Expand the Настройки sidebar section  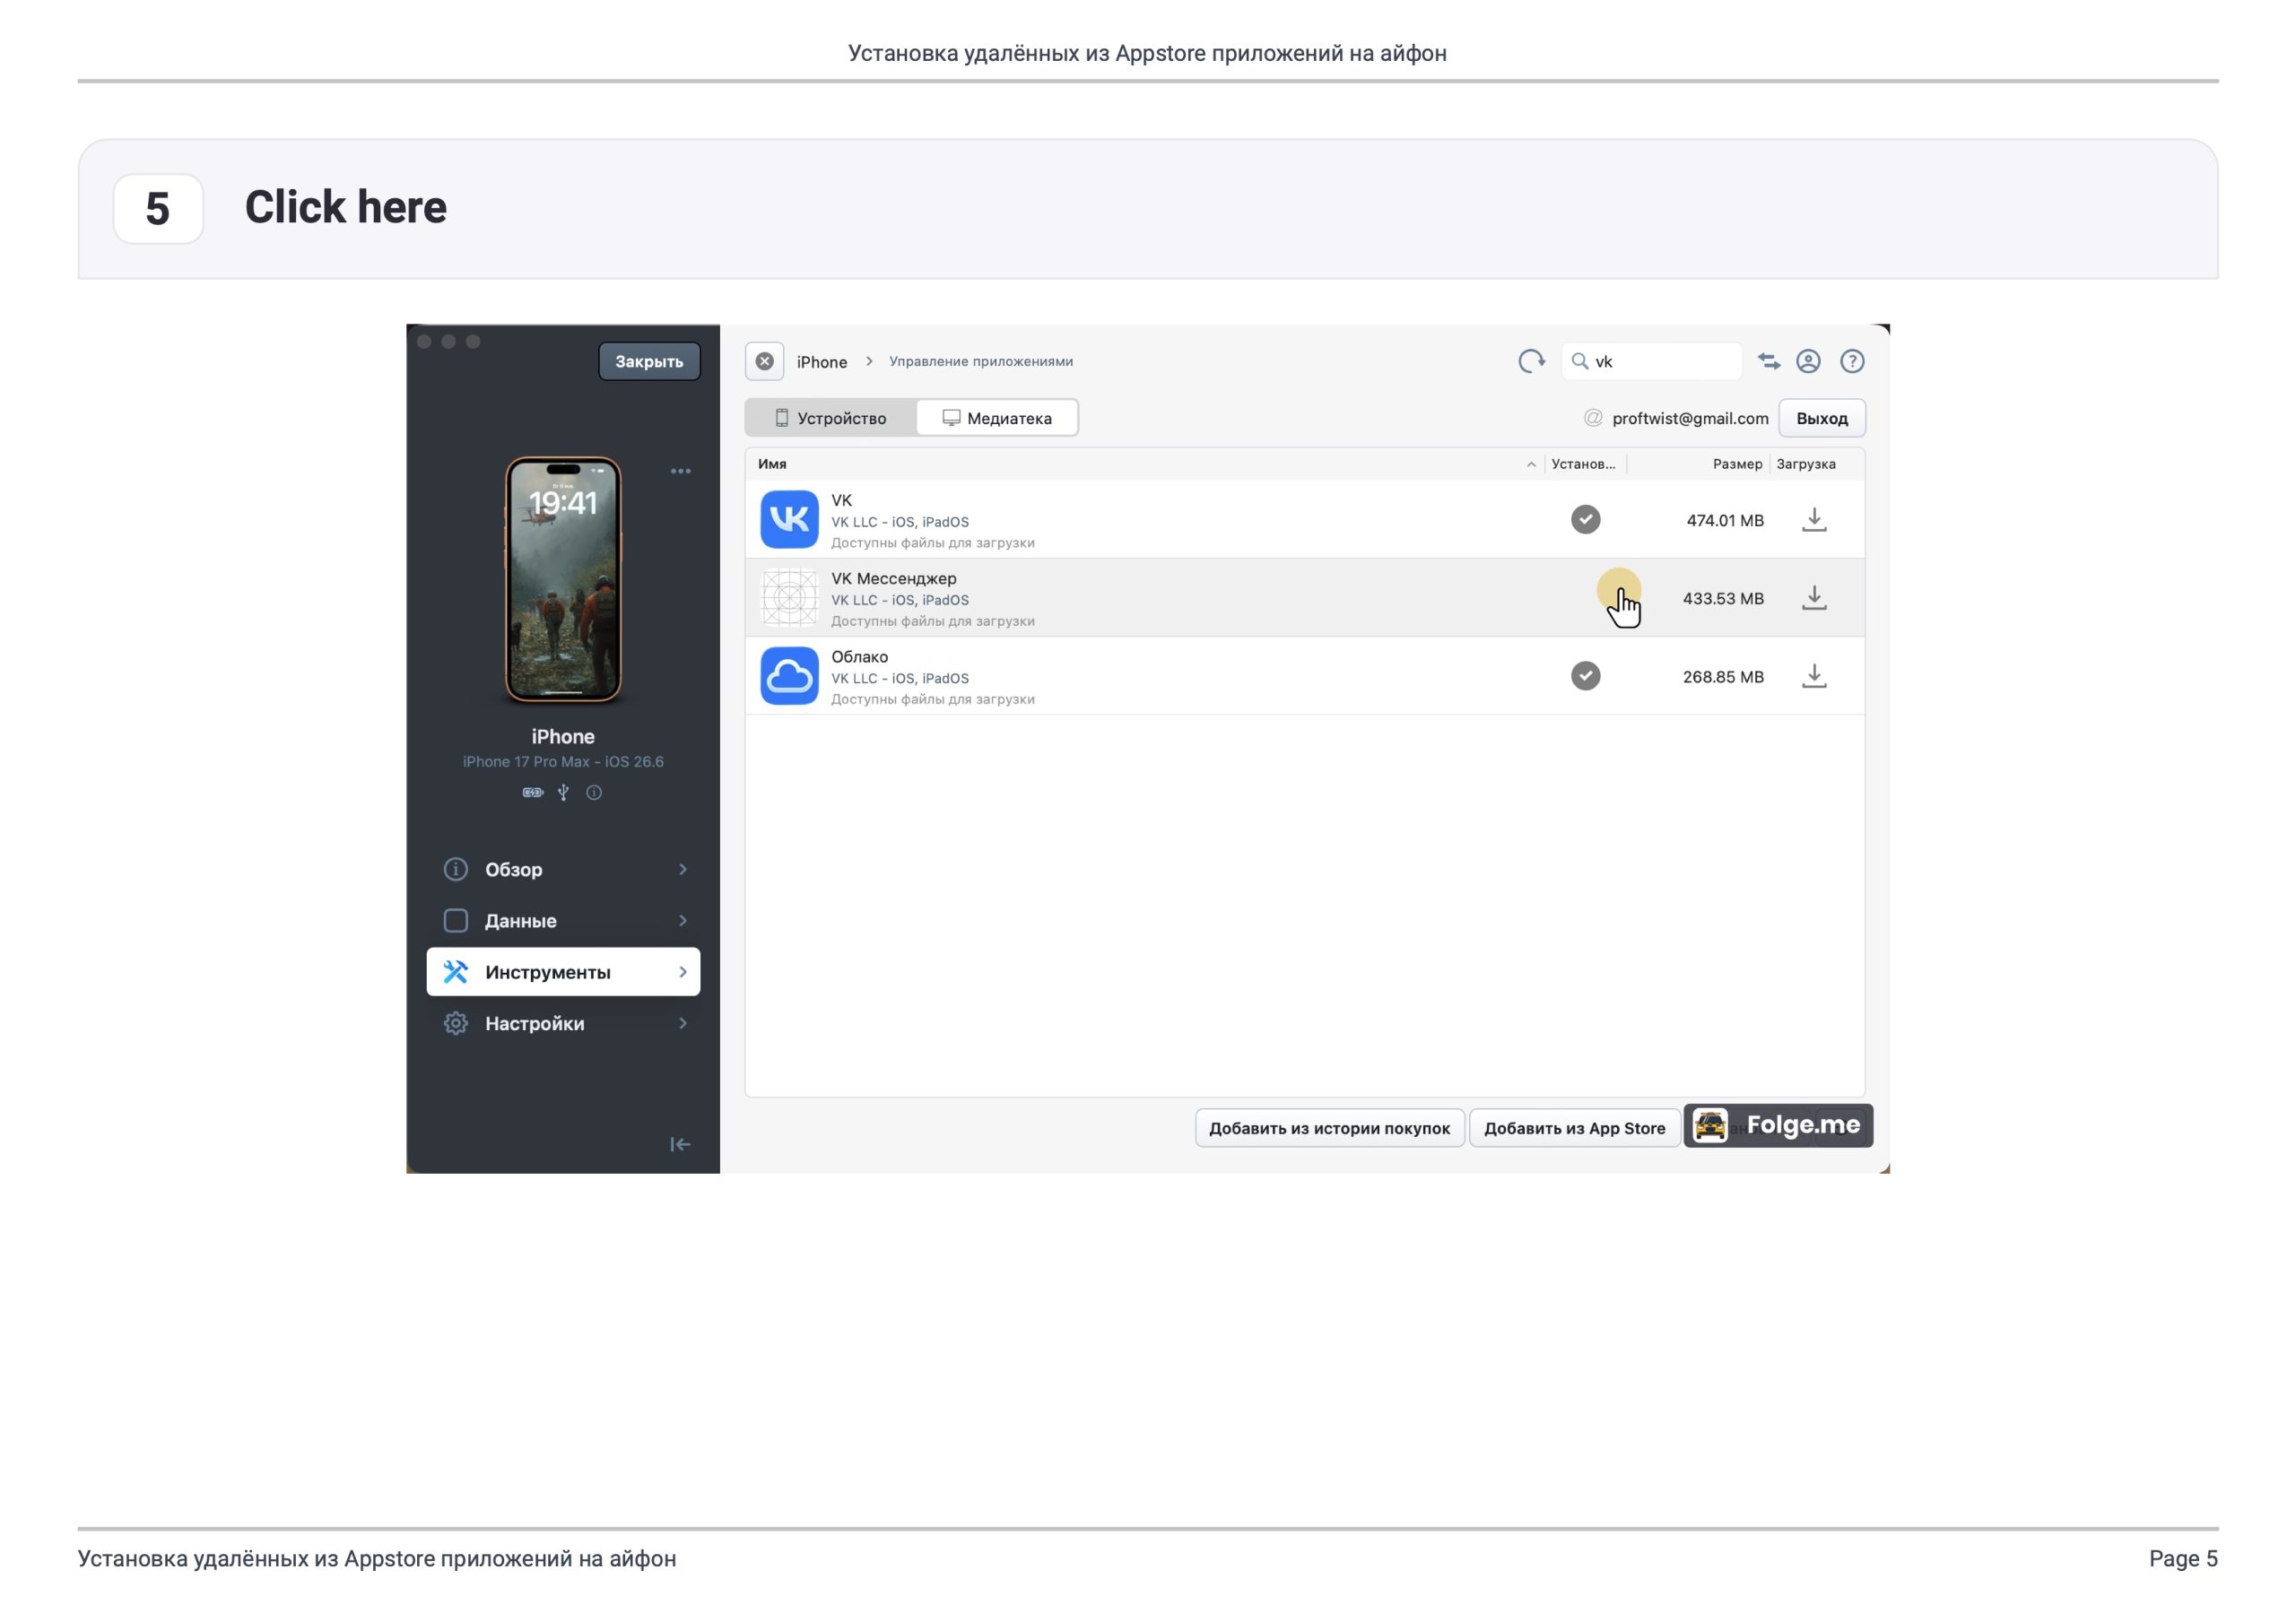563,1023
